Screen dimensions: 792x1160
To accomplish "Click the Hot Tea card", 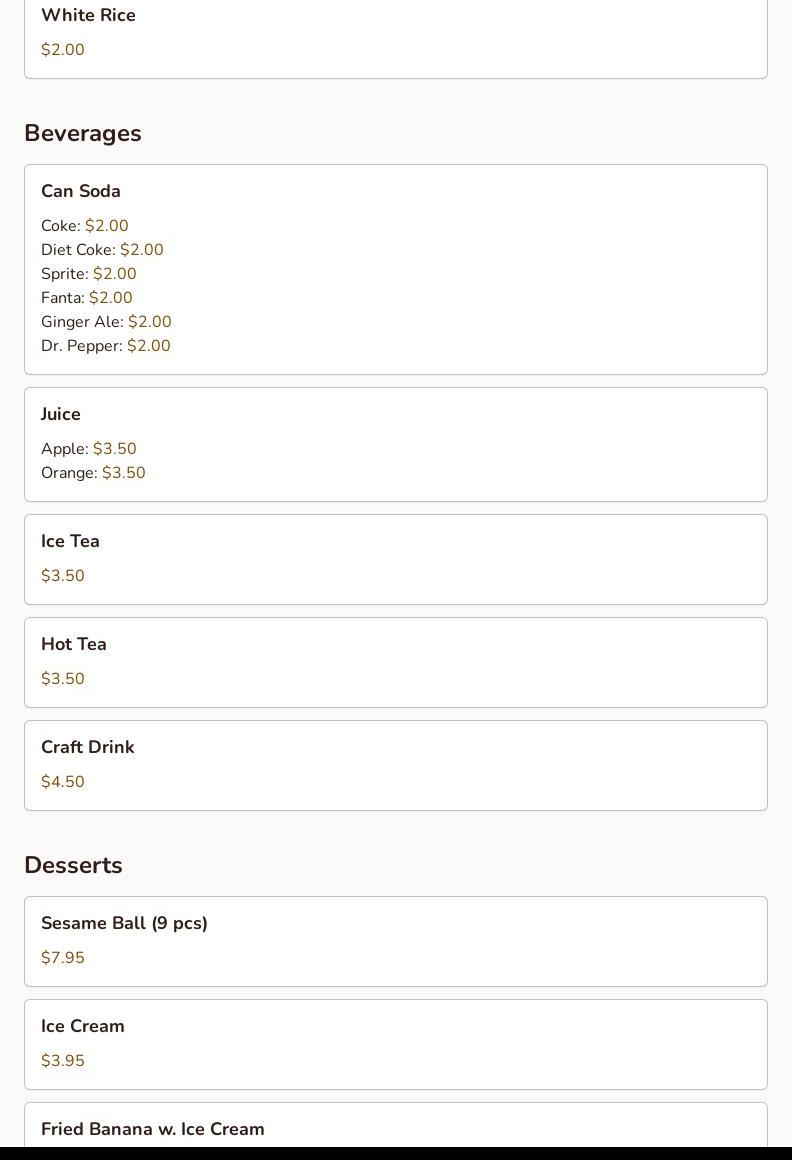I will coord(395,662).
